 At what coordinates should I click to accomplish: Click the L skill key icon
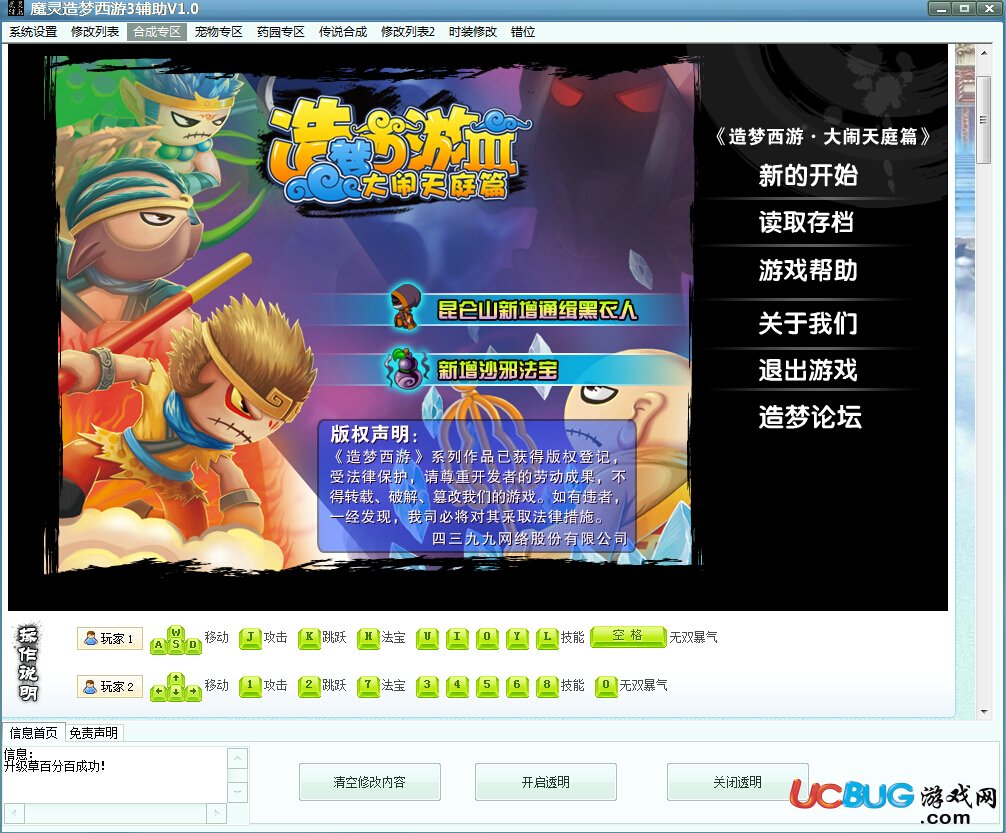547,638
